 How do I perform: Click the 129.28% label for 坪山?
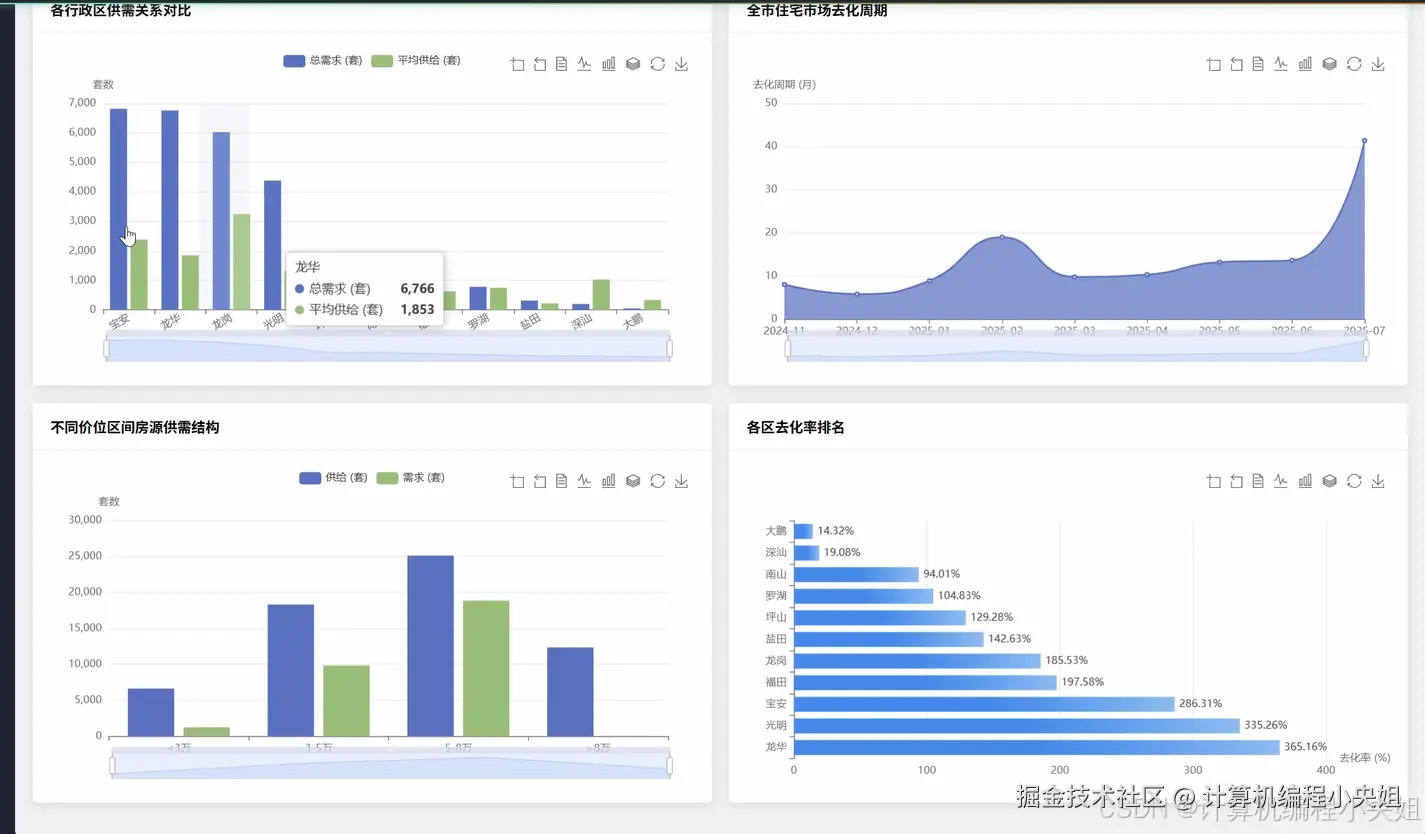click(992, 617)
